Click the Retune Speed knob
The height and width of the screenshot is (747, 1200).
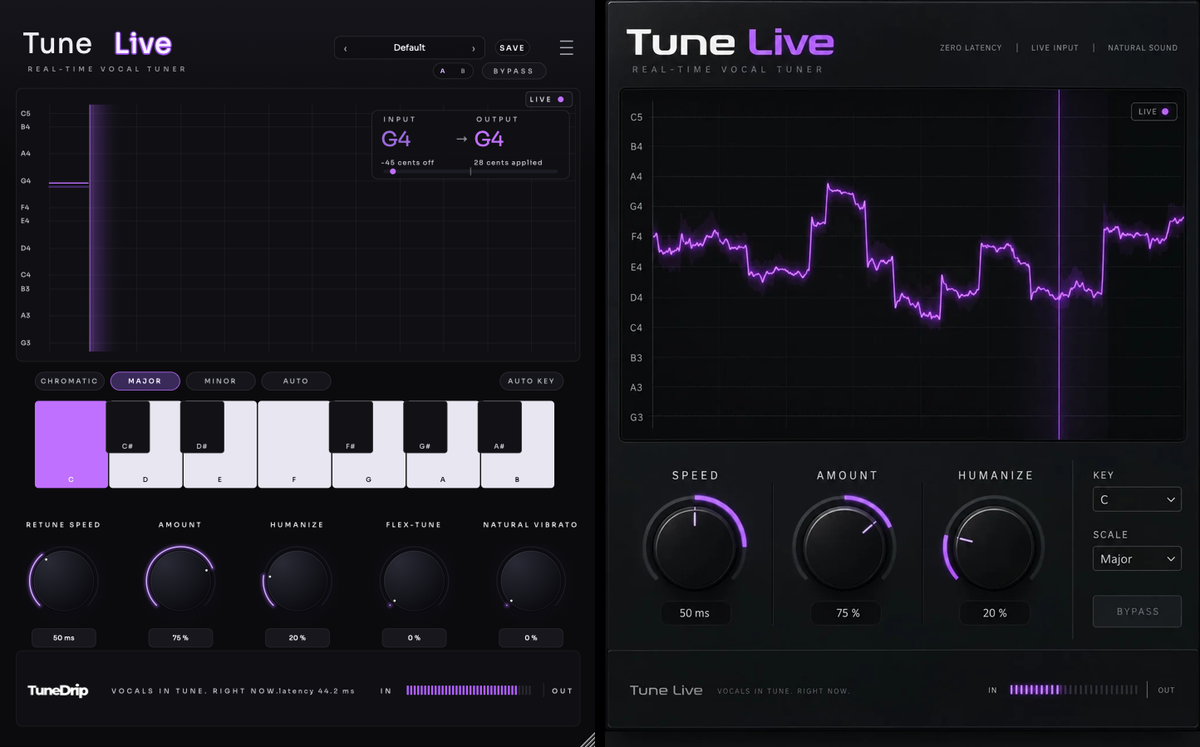pos(63,580)
